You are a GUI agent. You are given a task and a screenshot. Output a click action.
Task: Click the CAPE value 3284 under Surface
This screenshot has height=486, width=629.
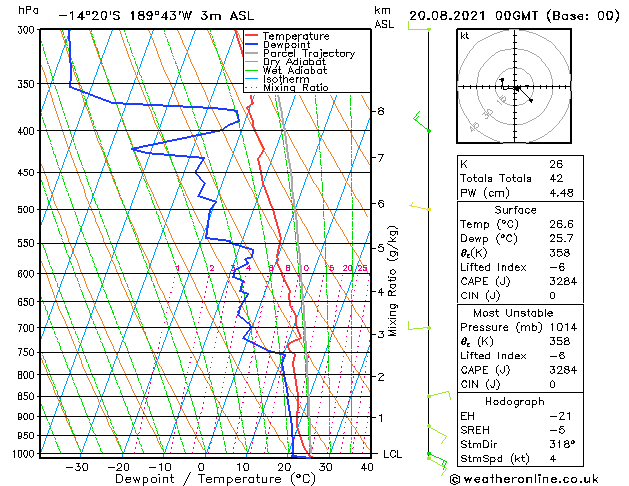[563, 281]
